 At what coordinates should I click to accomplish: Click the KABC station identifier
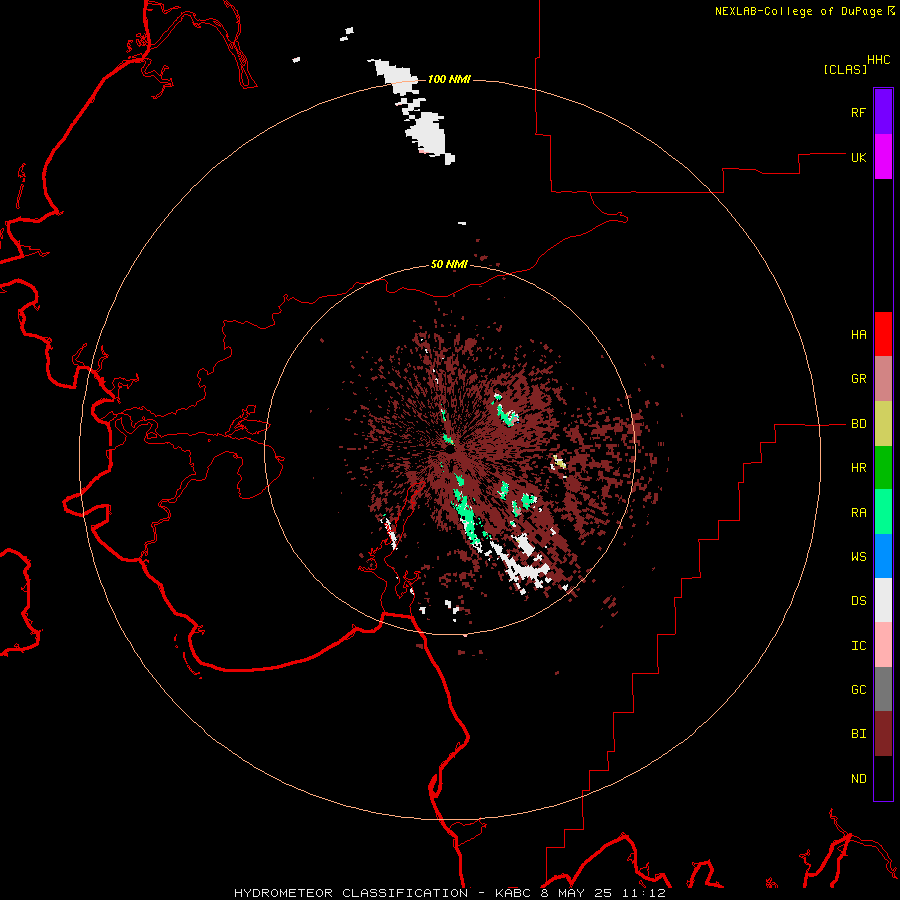(x=514, y=893)
